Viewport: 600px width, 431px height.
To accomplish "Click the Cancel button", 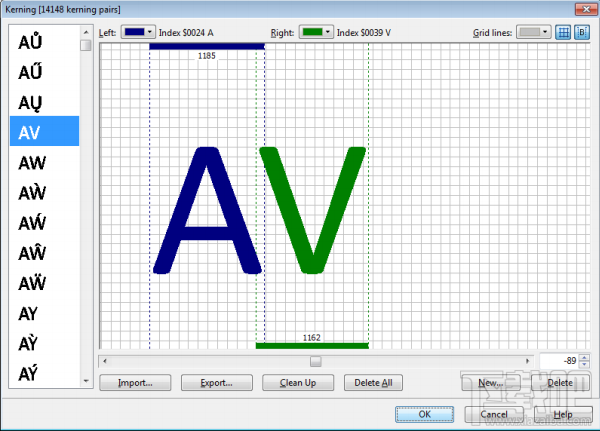I will tap(494, 414).
